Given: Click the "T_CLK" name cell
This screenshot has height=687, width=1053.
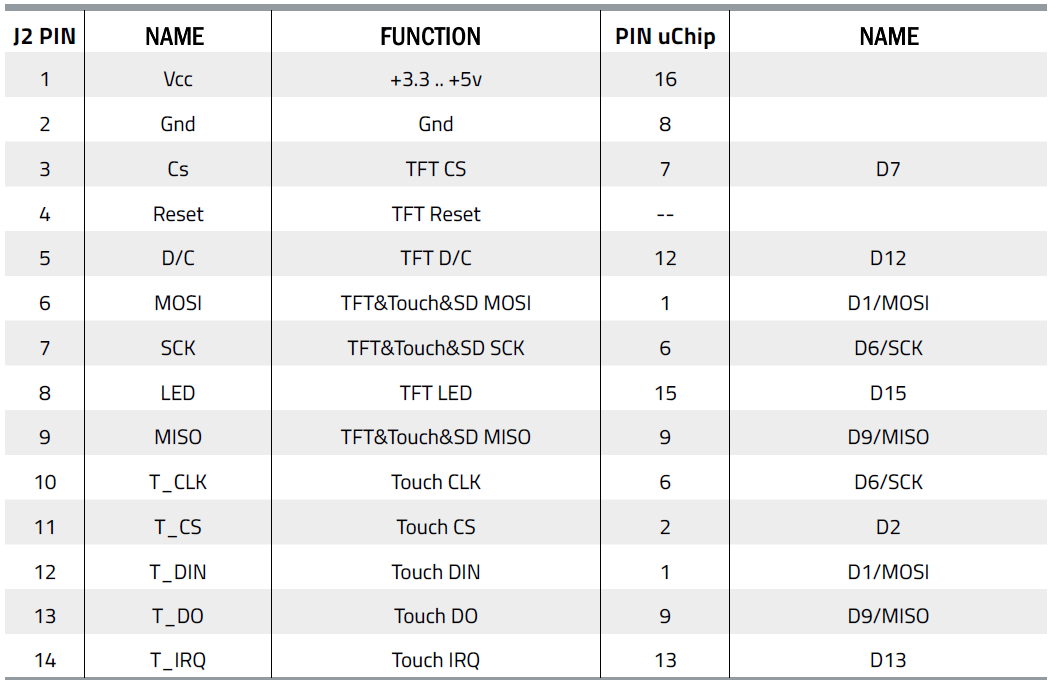Looking at the screenshot, I should click(x=178, y=482).
